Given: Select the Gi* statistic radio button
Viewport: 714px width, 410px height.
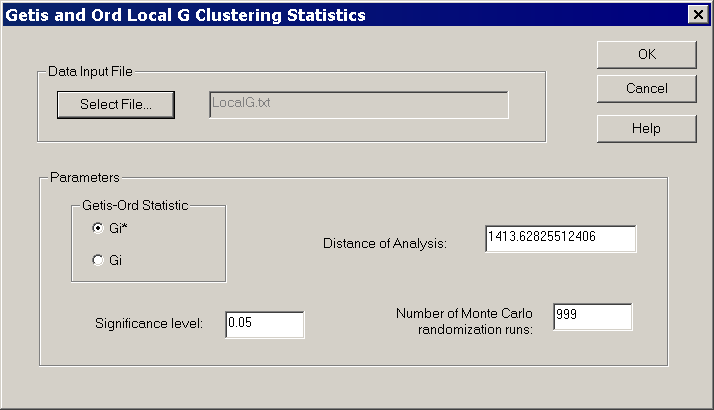Looking at the screenshot, I should pyautogui.click(x=98, y=228).
